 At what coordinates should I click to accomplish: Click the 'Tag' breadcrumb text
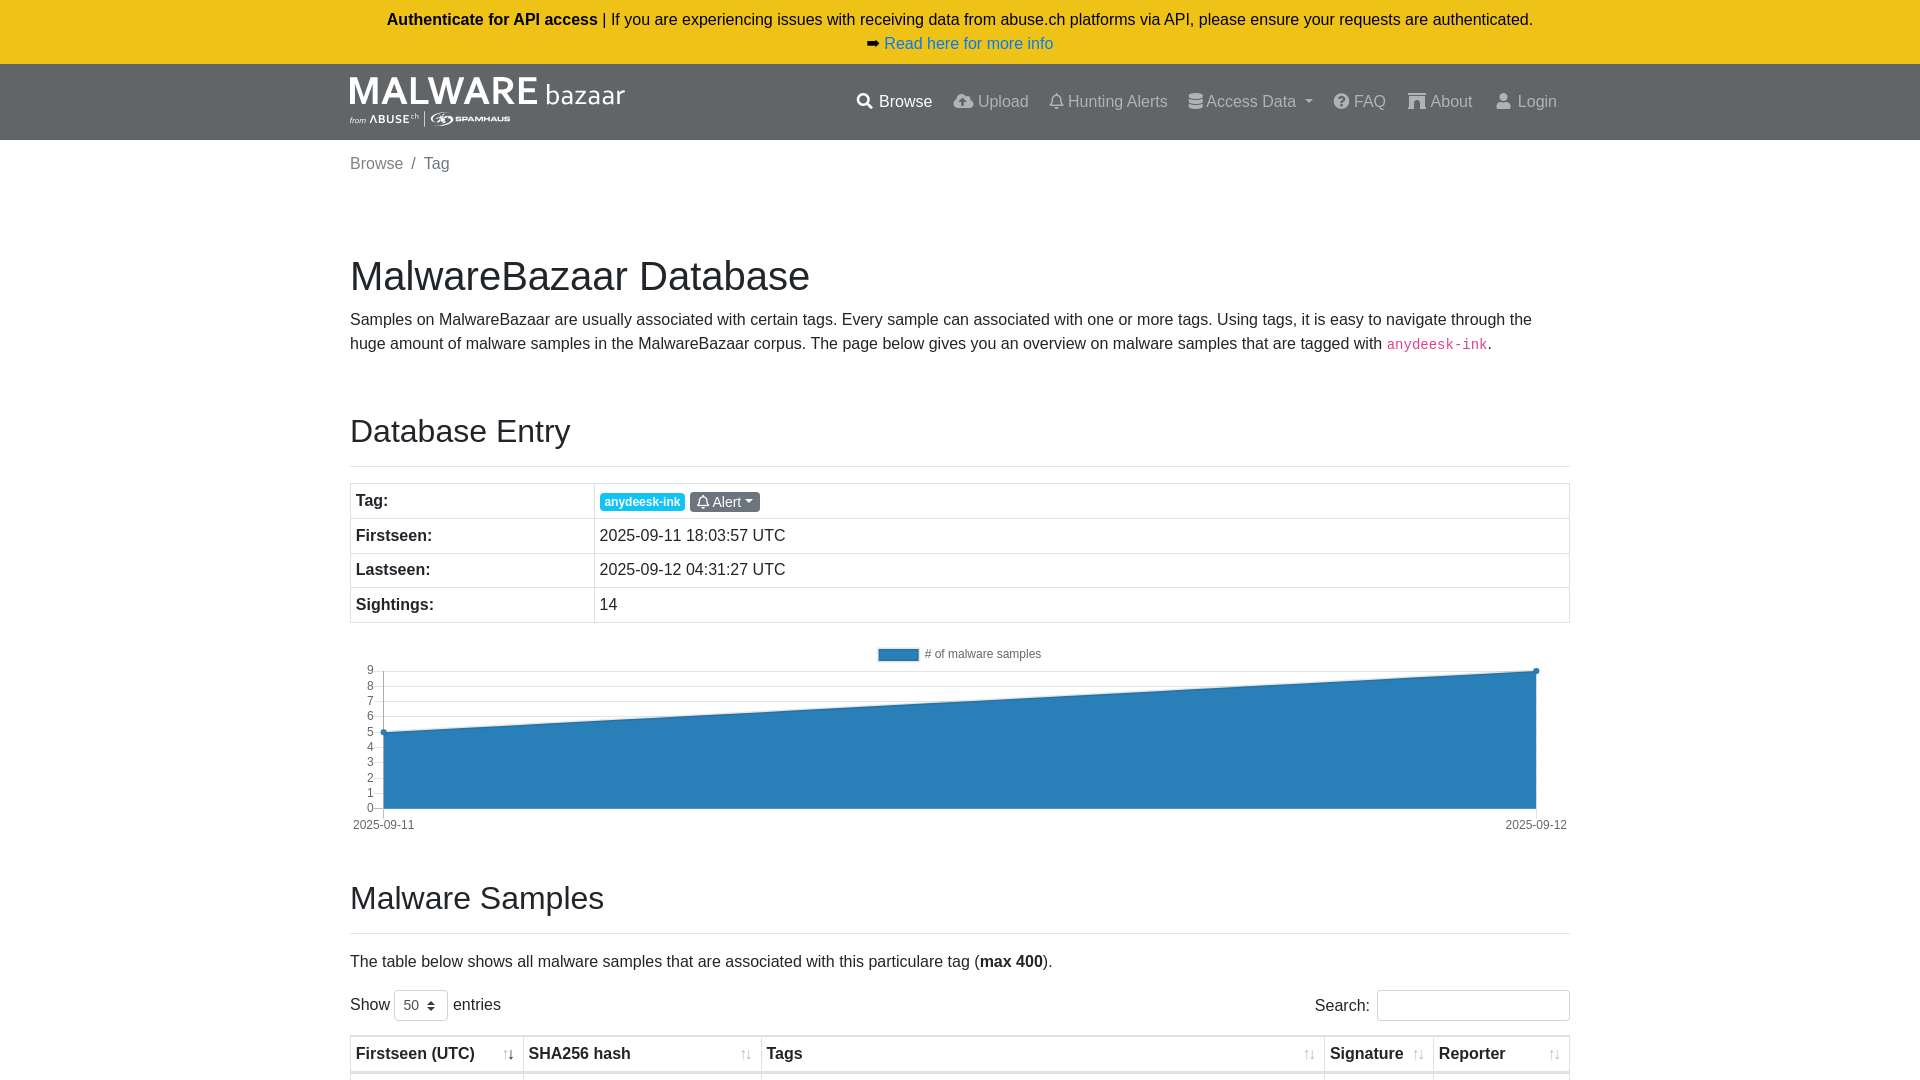436,164
